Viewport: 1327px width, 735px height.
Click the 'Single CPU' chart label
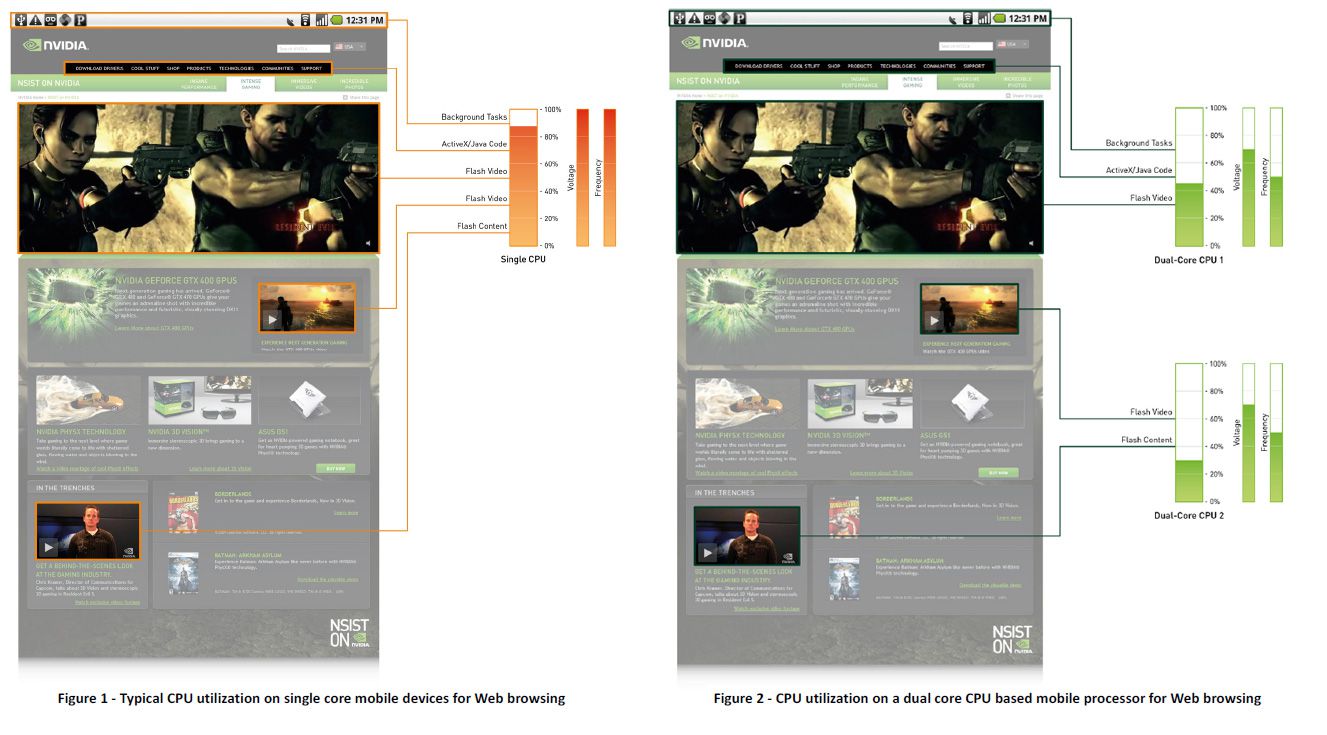click(x=523, y=259)
